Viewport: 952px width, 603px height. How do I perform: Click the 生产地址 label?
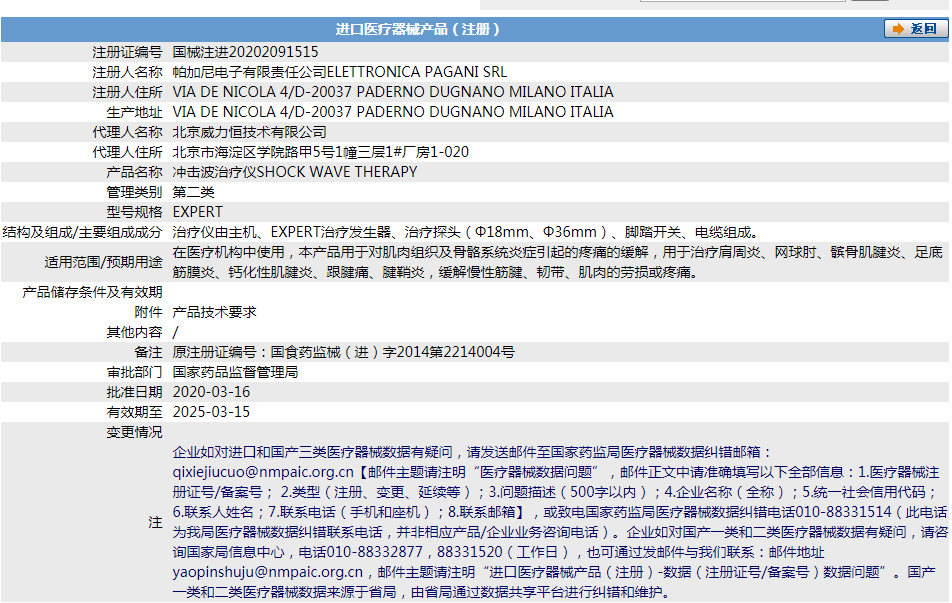(134, 112)
